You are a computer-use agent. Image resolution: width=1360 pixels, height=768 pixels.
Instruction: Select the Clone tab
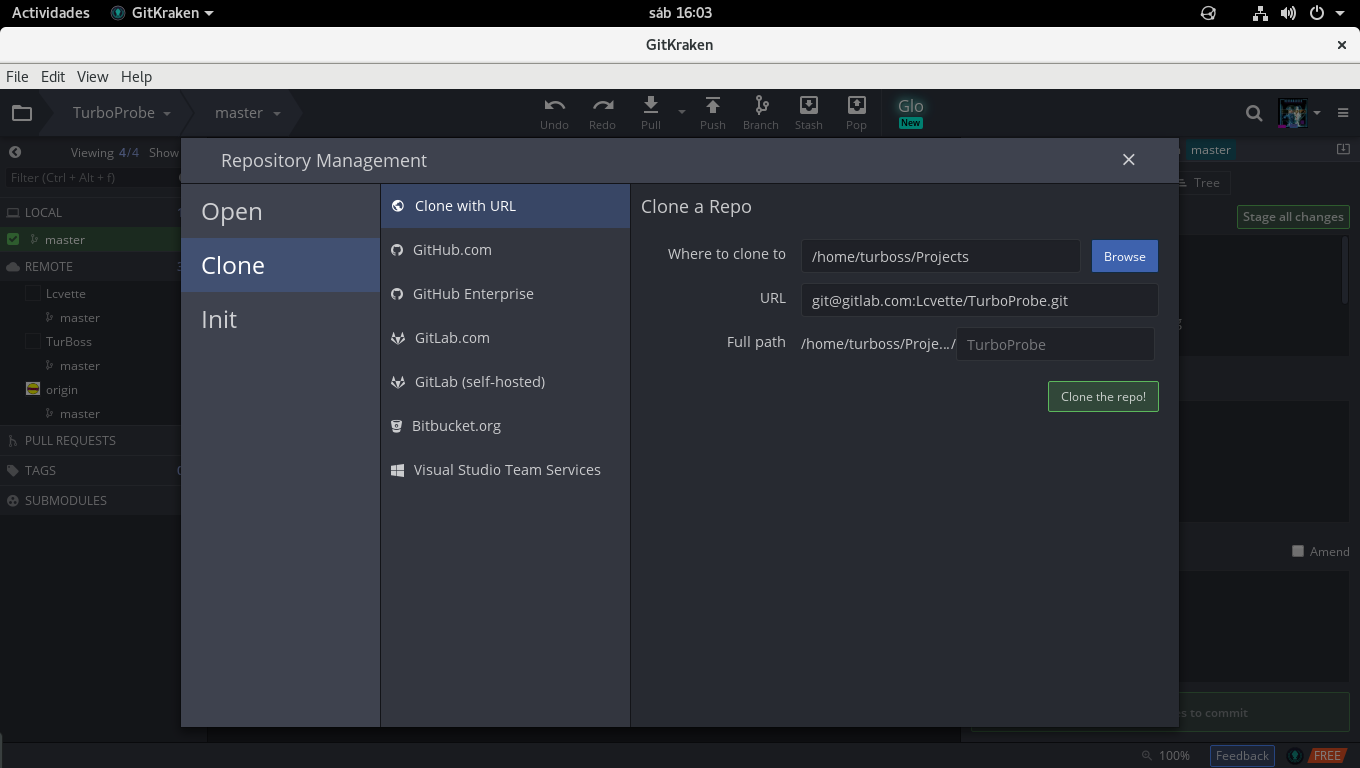pos(280,265)
